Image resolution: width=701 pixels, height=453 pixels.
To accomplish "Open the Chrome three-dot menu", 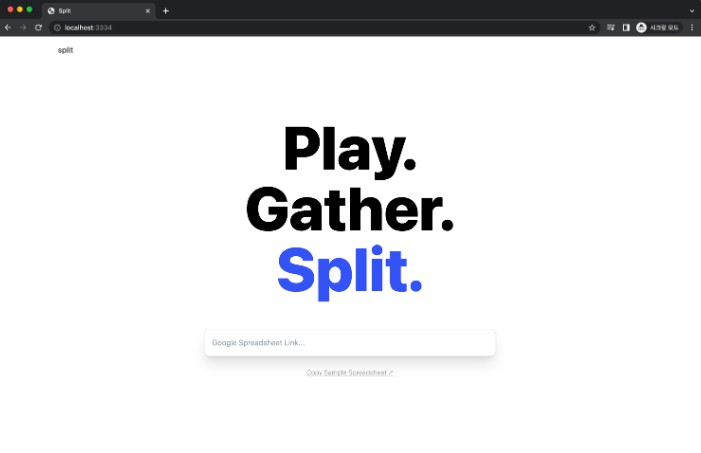I will pos(692,28).
